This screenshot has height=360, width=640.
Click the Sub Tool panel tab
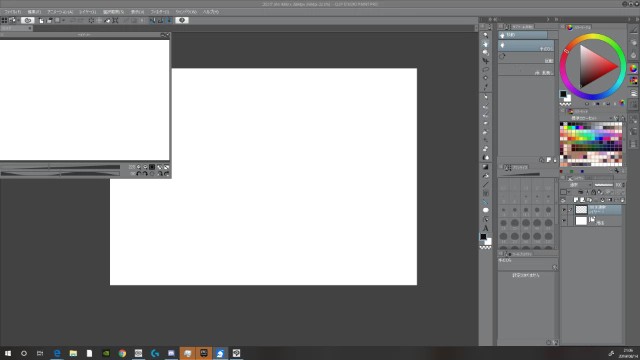pyautogui.click(x=520, y=27)
